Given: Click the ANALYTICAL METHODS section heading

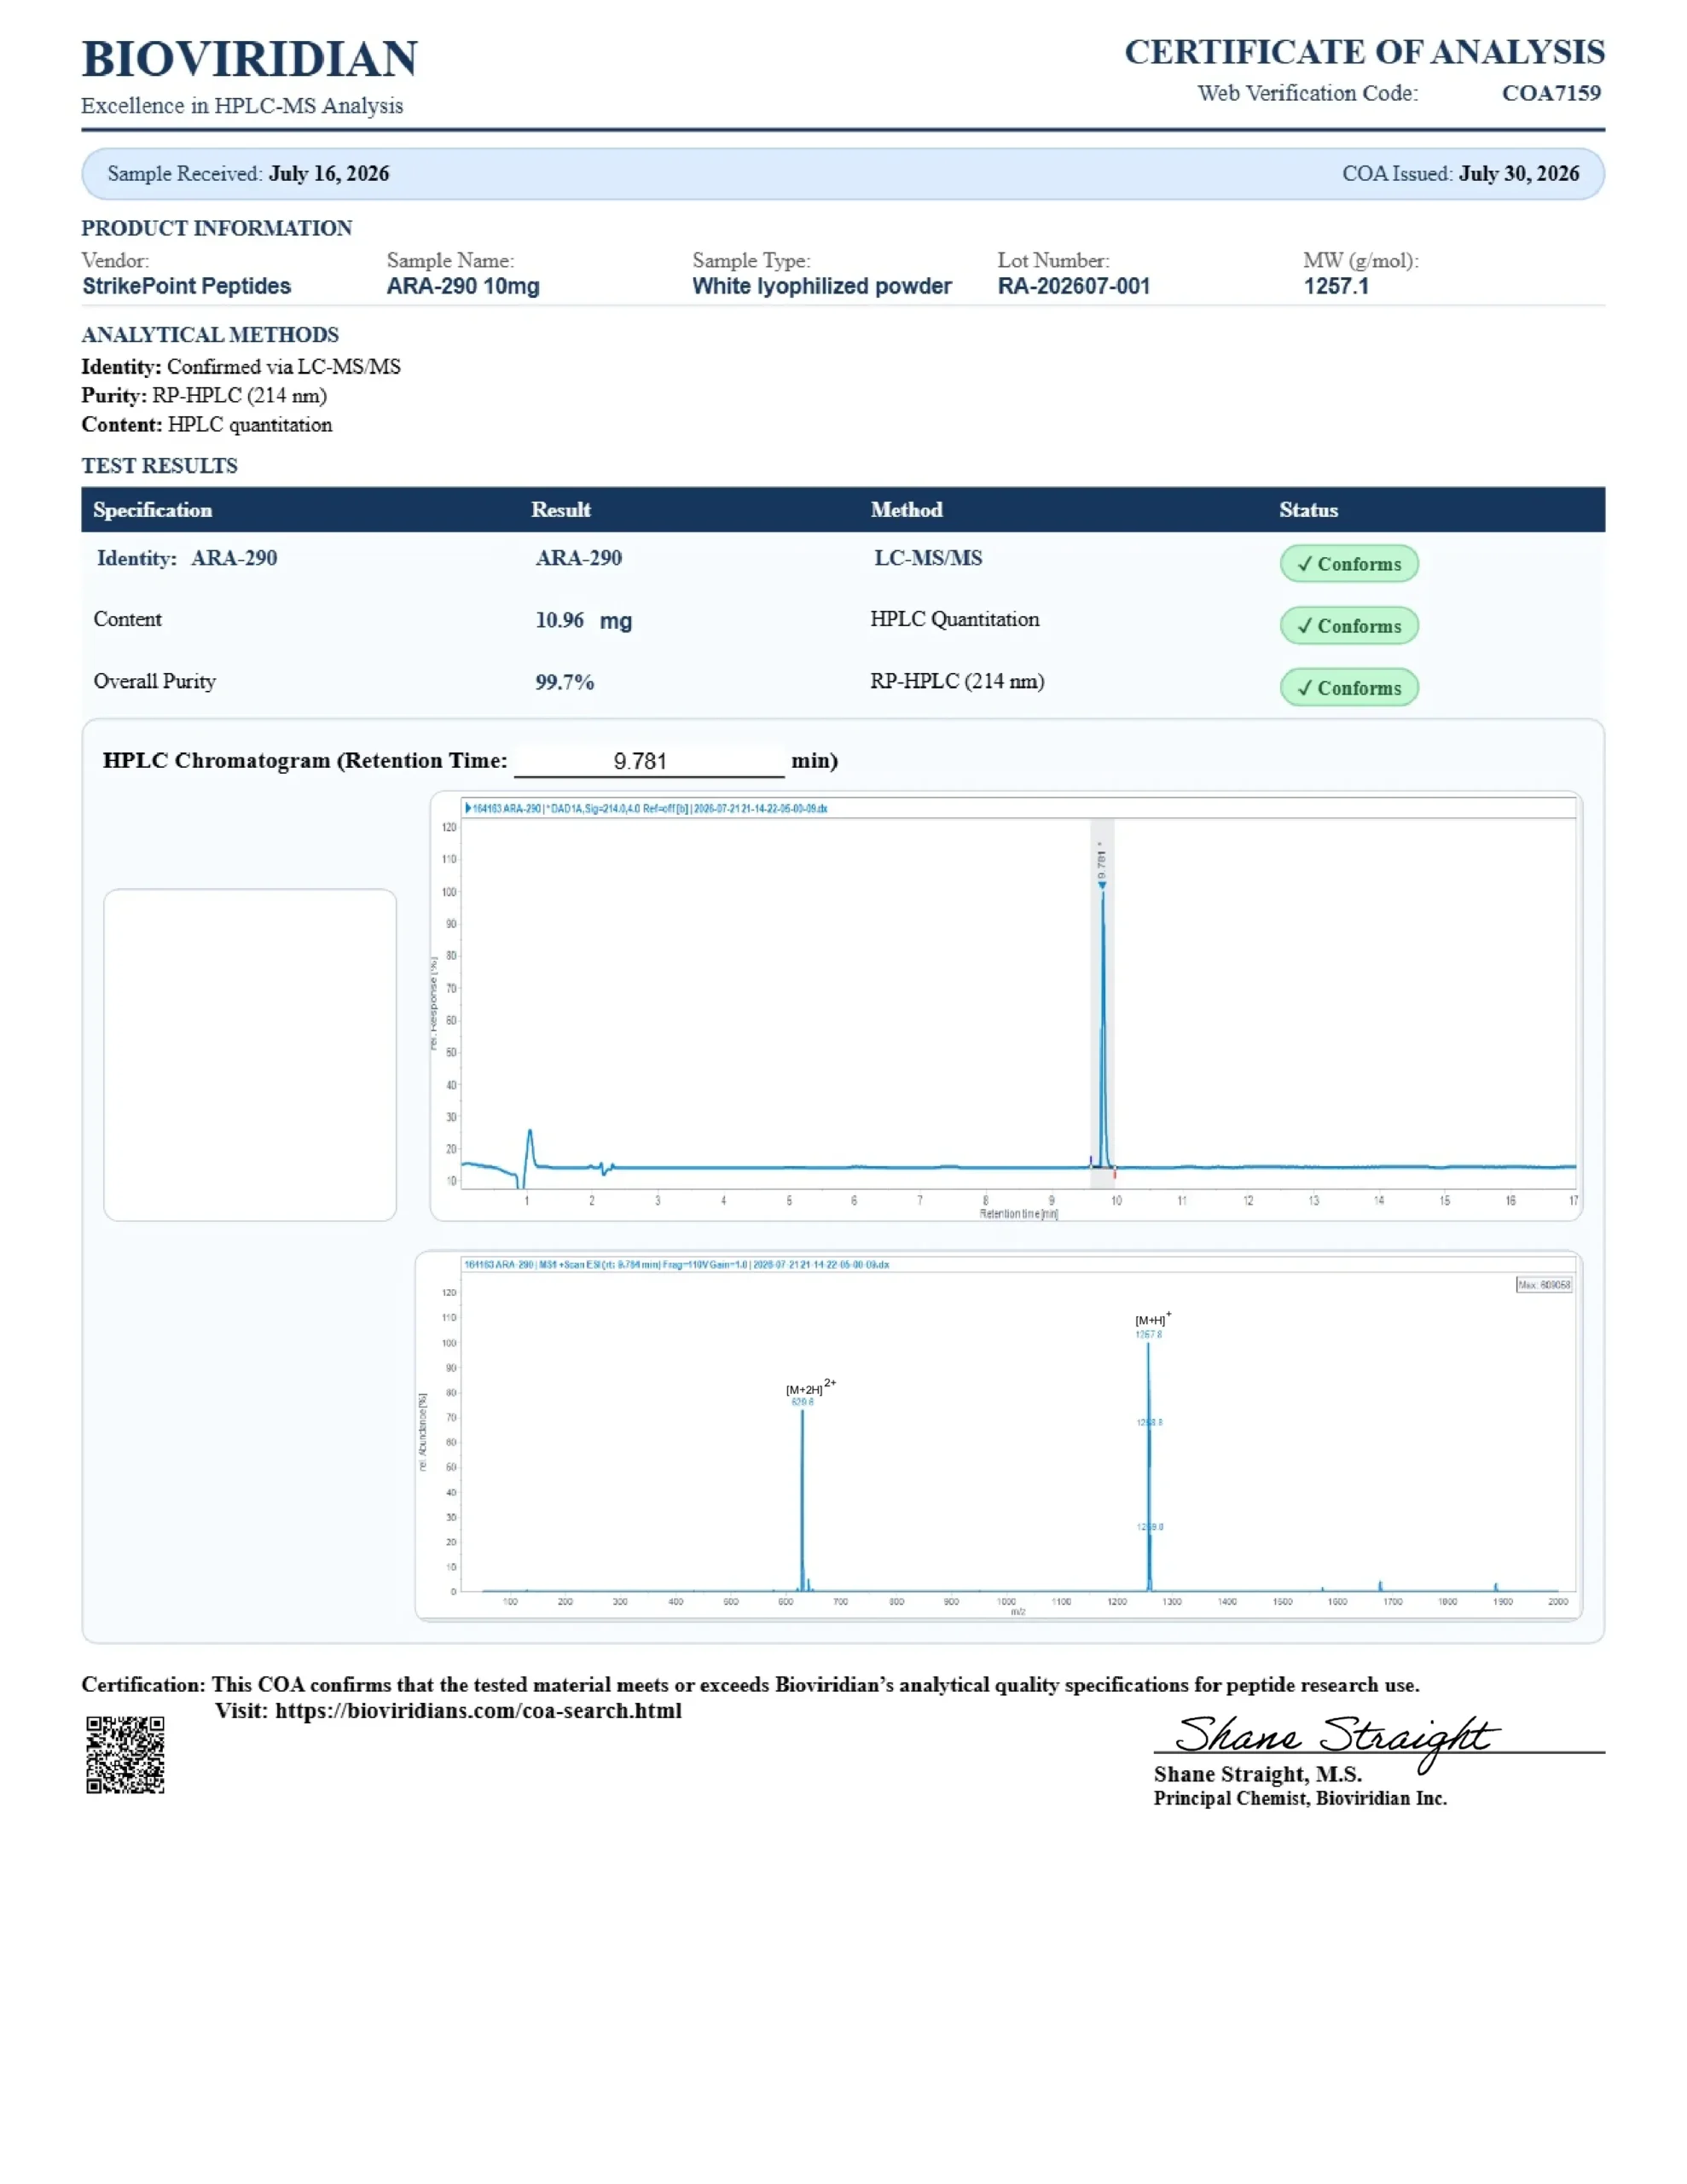Looking at the screenshot, I should [x=210, y=335].
